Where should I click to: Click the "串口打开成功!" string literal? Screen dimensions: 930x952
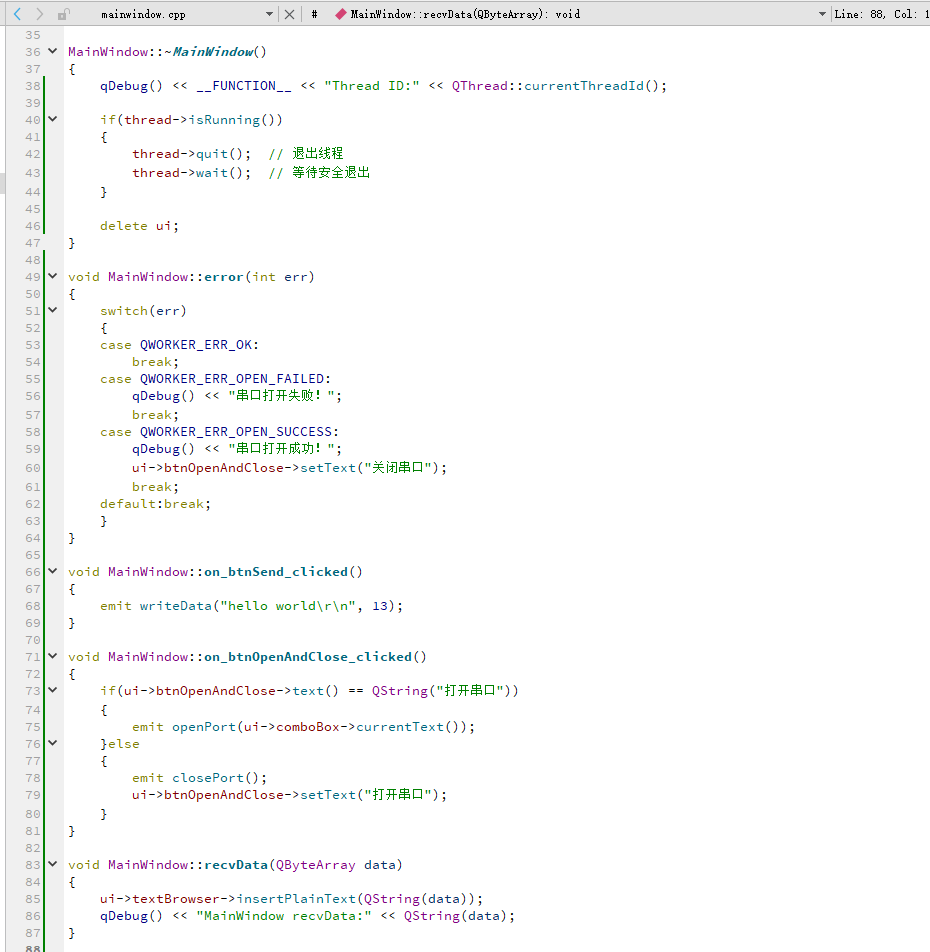click(x=281, y=449)
